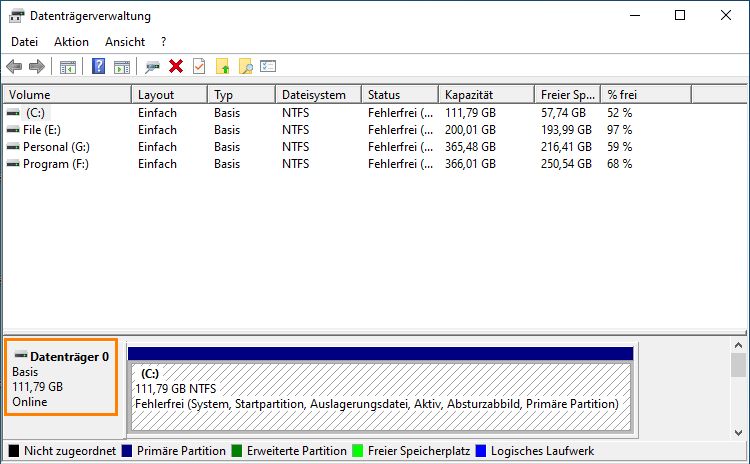750x464 pixels.
Task: Click the Basis cell in Personal (G:) row
Action: point(227,147)
